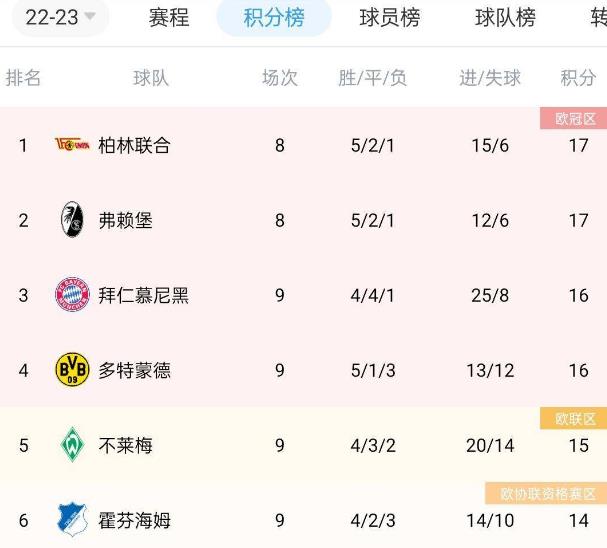Go to the 球队榜 tab
Image resolution: width=607 pixels, height=548 pixels.
(505, 17)
